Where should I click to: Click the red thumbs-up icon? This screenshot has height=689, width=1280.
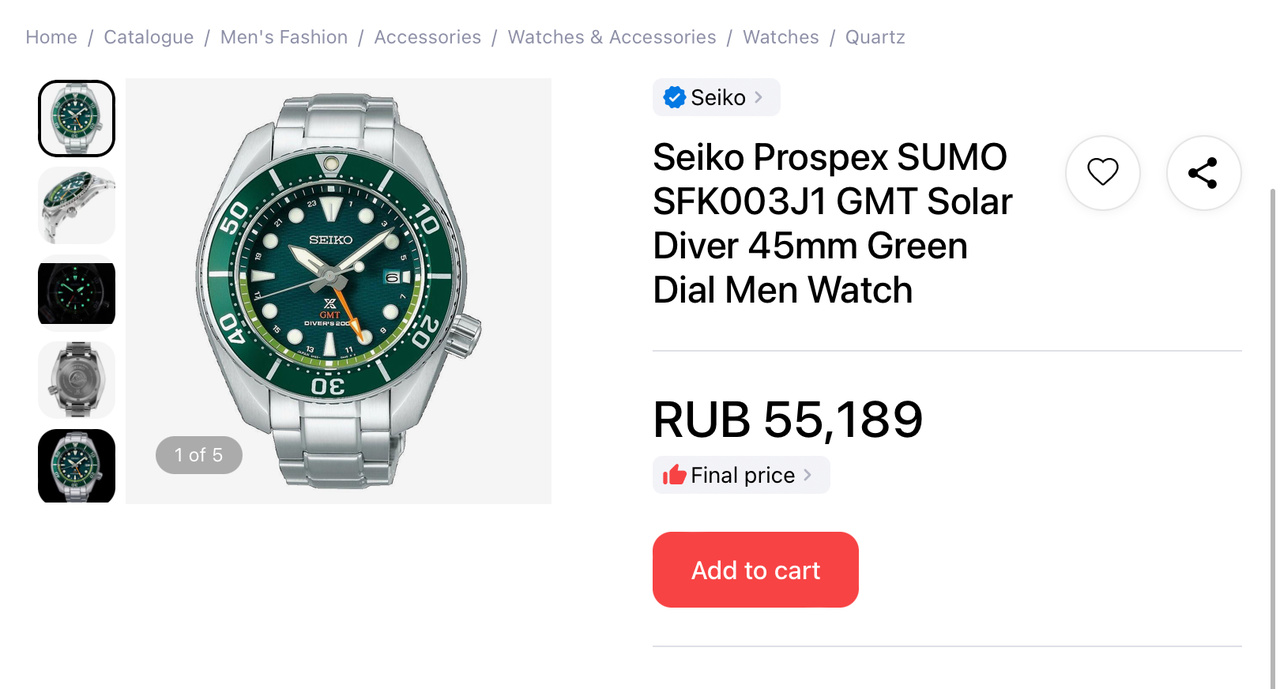675,475
